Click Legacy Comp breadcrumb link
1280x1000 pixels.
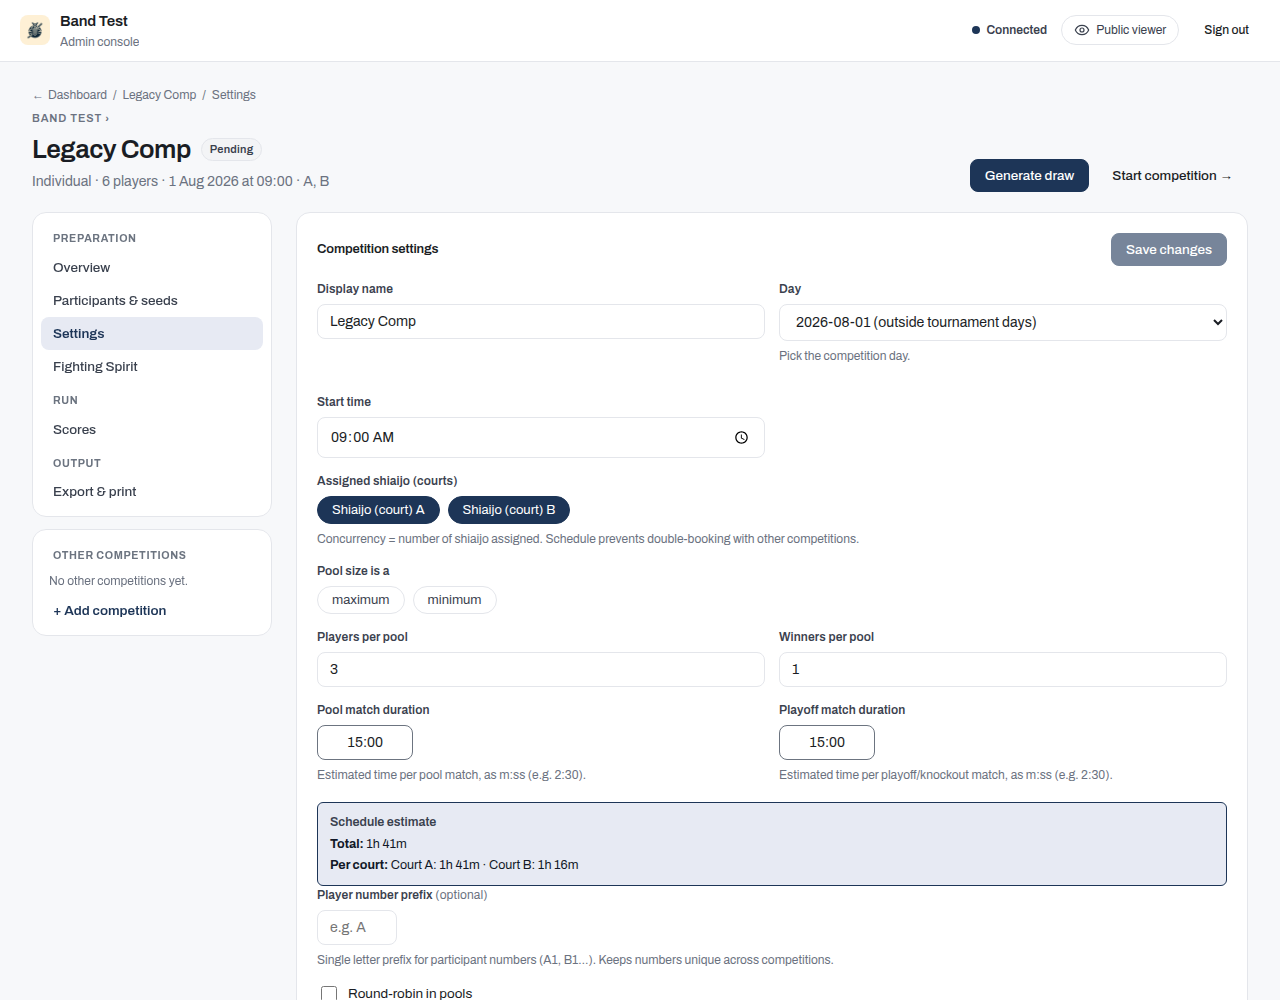[x=159, y=95]
